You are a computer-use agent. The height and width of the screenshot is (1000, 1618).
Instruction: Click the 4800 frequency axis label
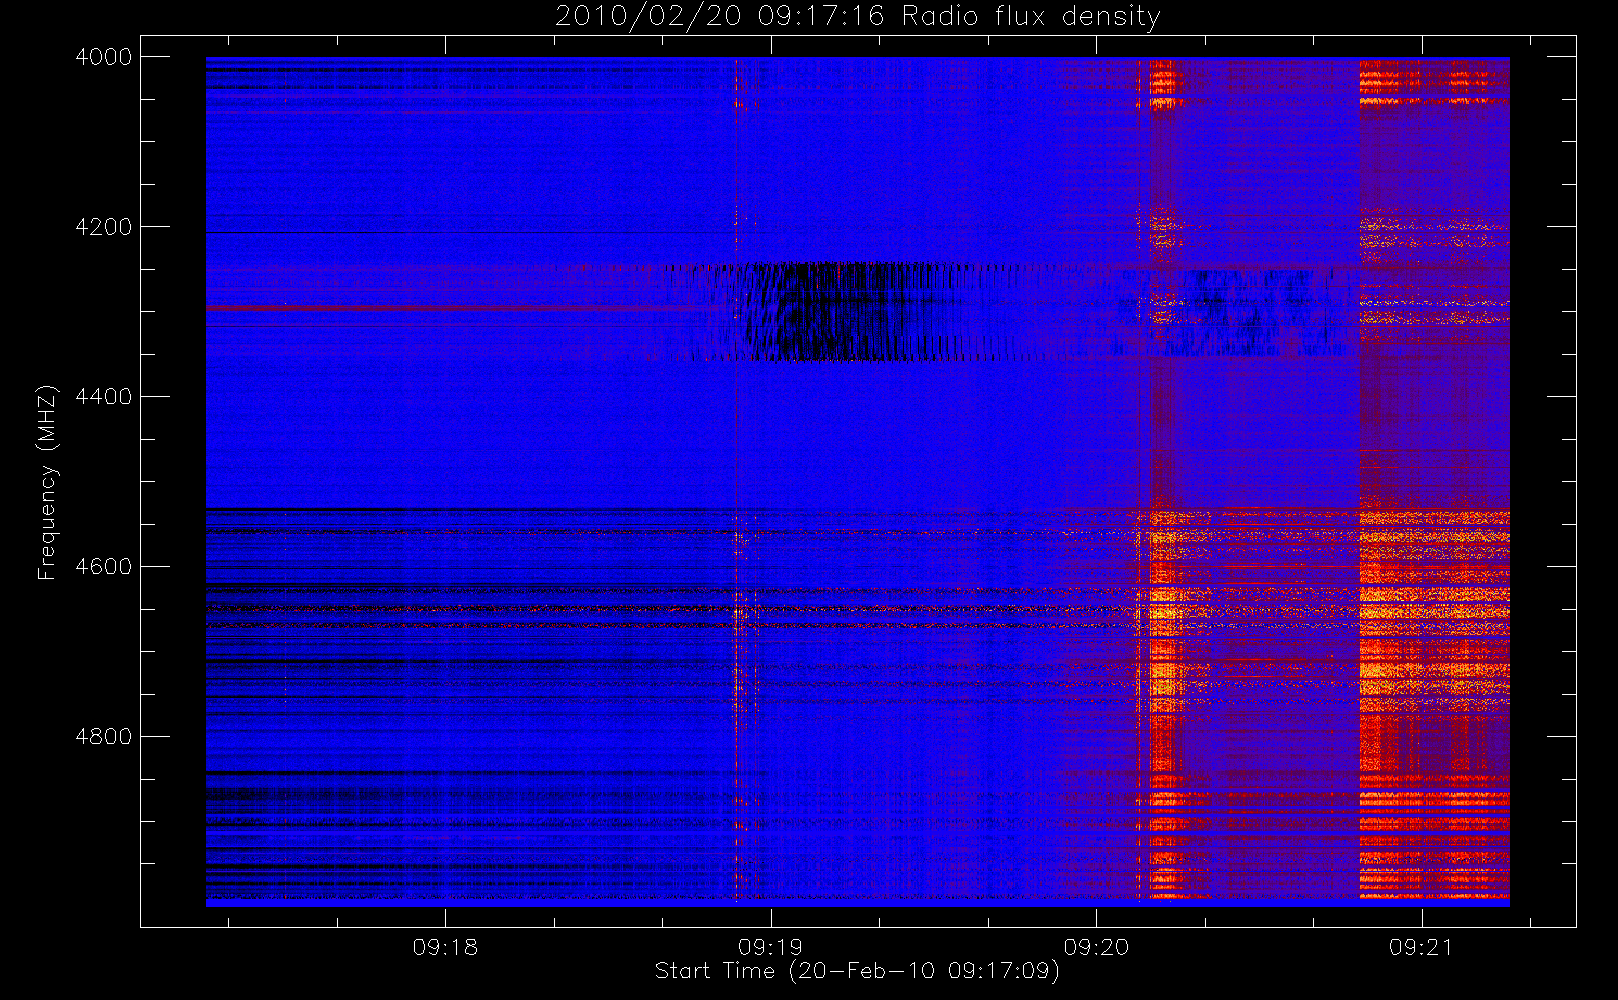tap(104, 737)
